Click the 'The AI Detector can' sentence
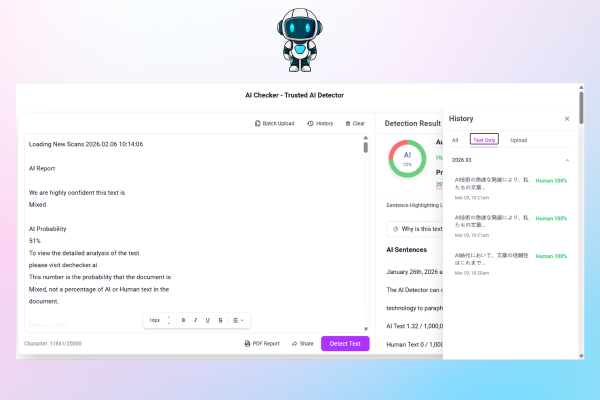Screen dimensions: 600x400 pos(414,290)
